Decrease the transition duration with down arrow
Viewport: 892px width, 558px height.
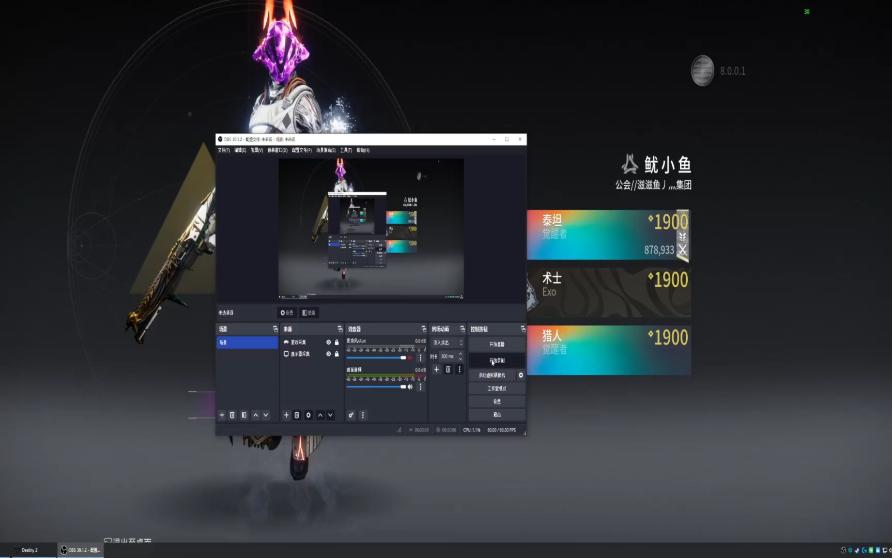click(460, 359)
